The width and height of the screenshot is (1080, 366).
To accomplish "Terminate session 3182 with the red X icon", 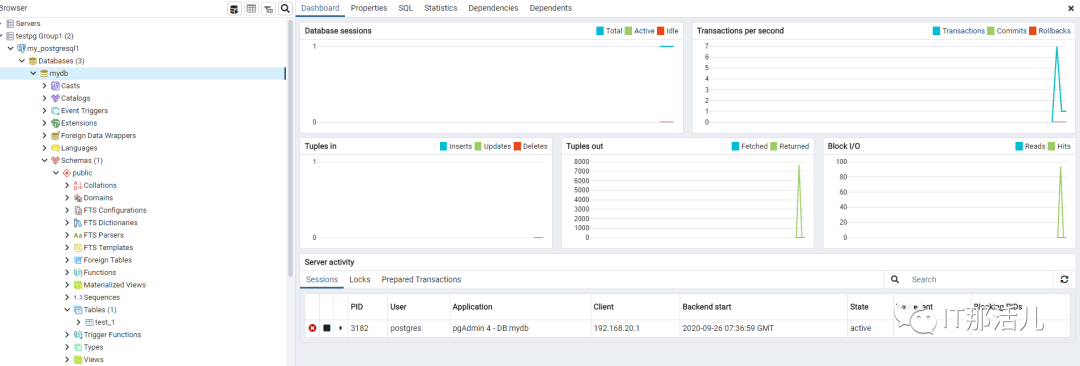I will (313, 328).
